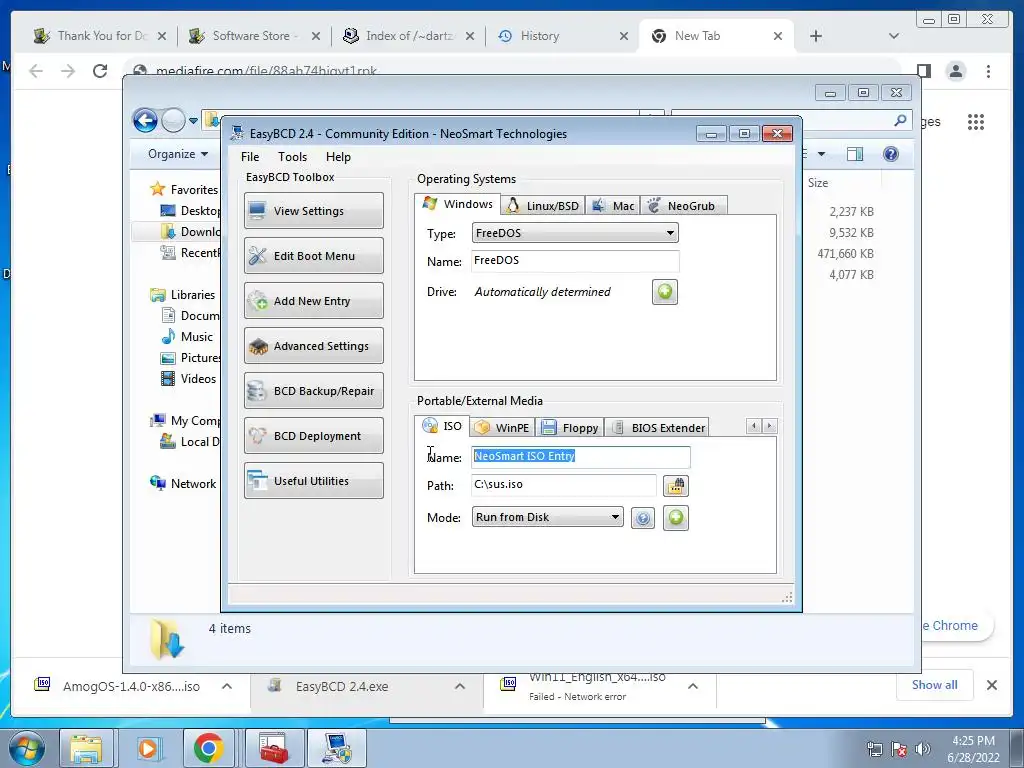Click Explorer forward navigation arrow
1024x768 pixels.
coord(173,120)
